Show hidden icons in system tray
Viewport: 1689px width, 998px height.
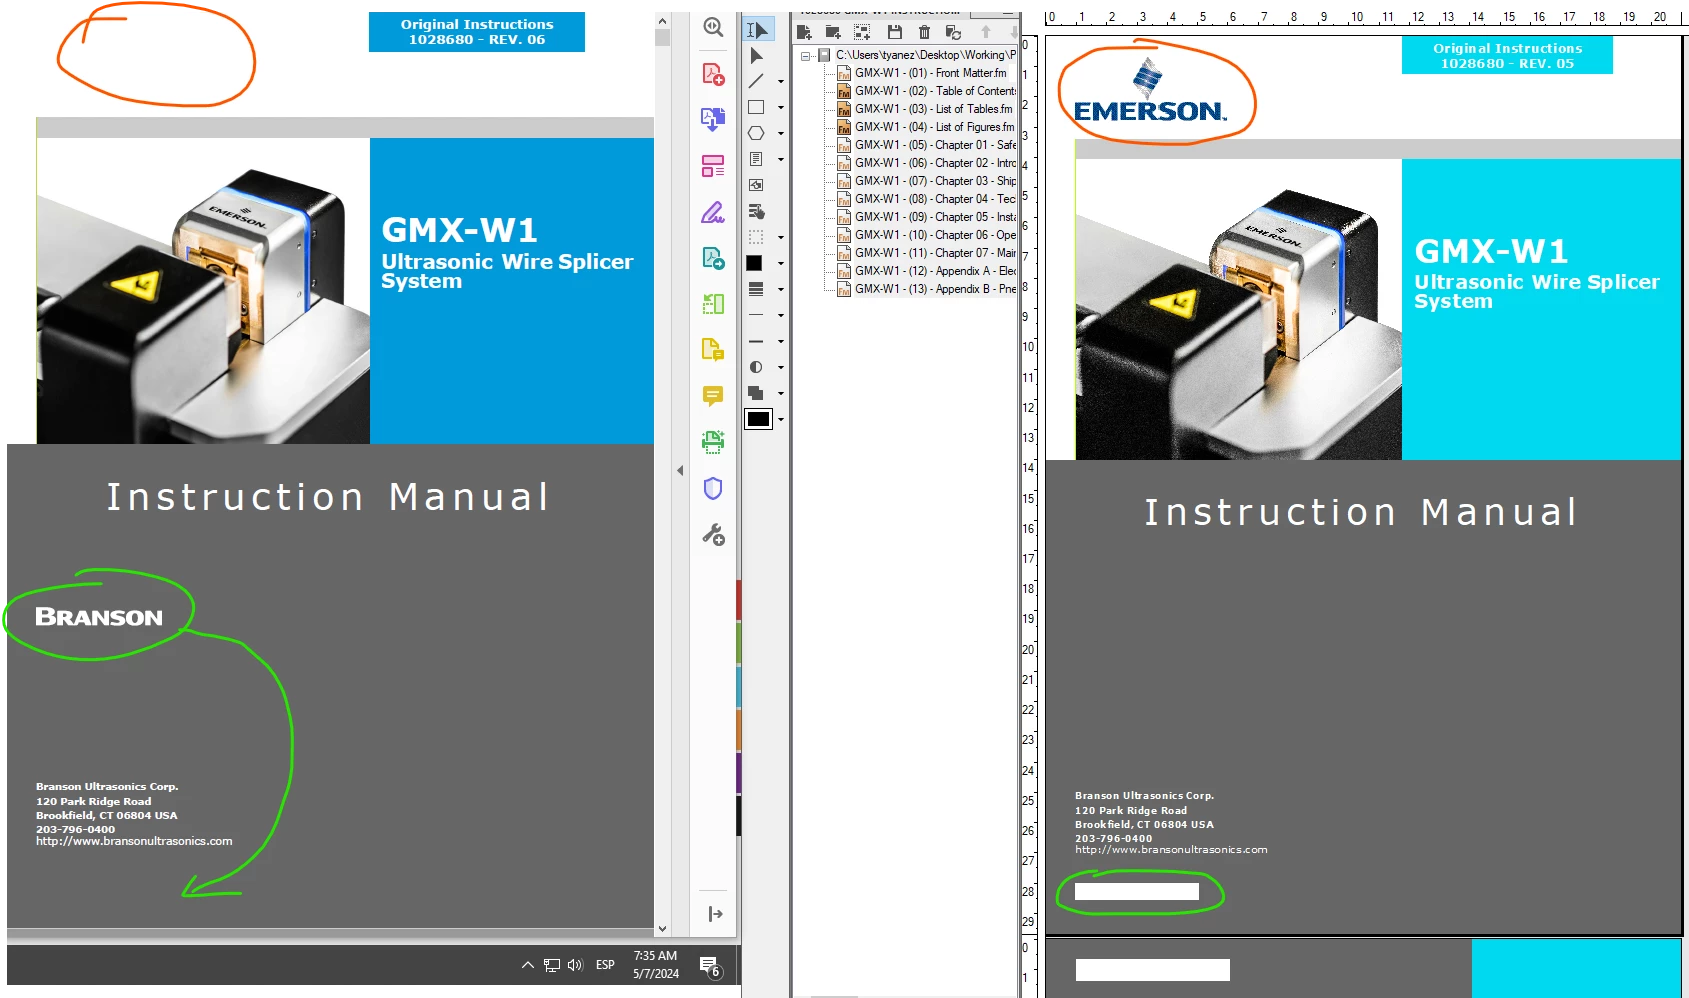click(x=527, y=965)
